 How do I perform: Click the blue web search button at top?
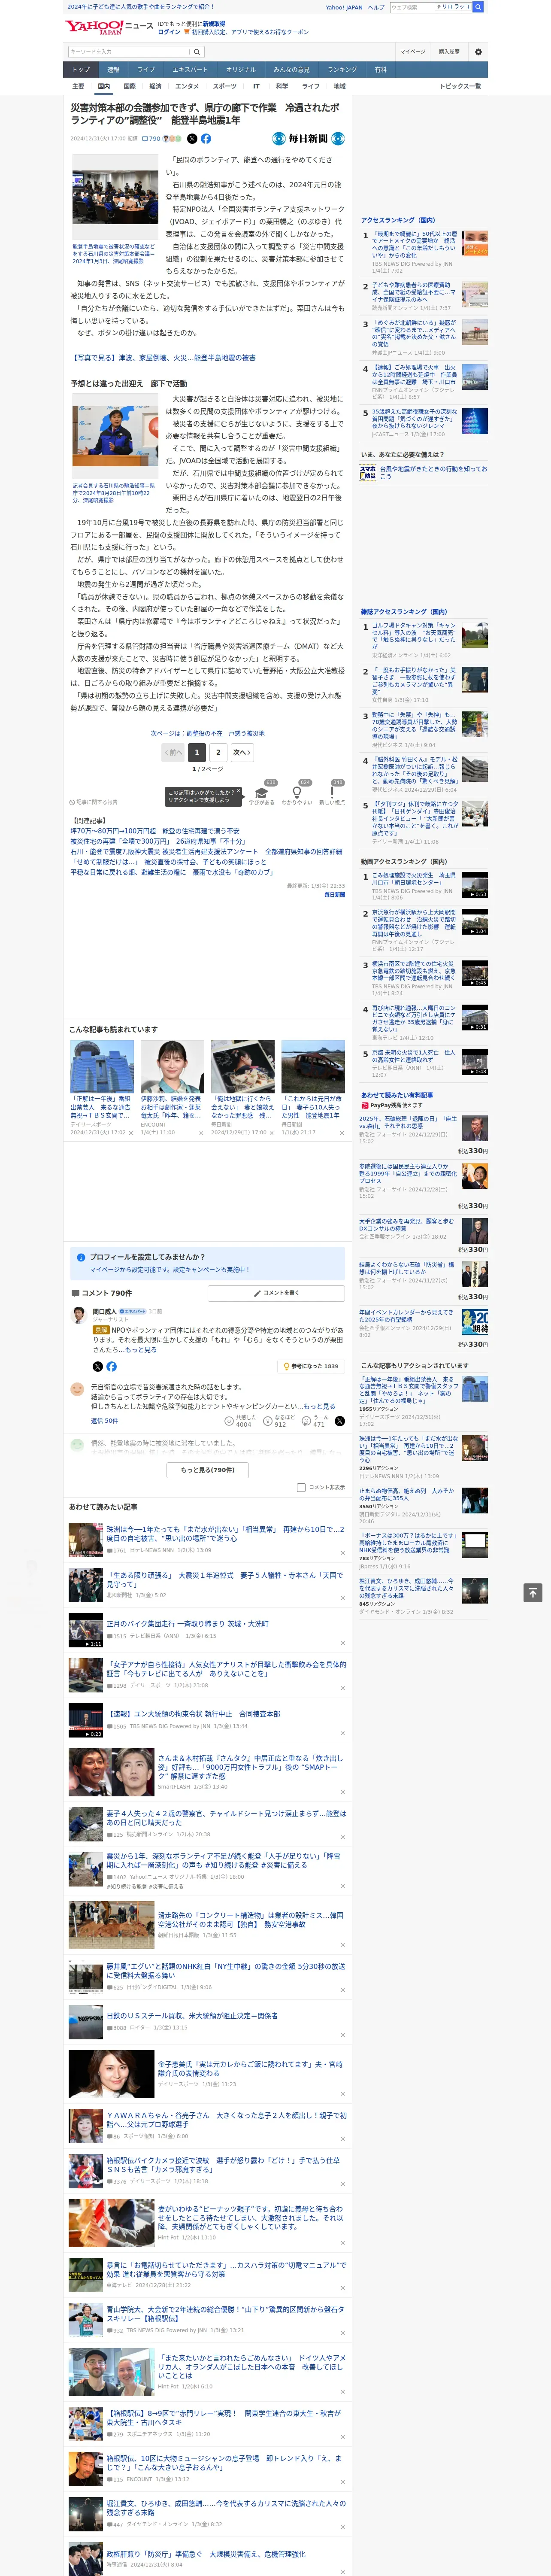tap(478, 7)
